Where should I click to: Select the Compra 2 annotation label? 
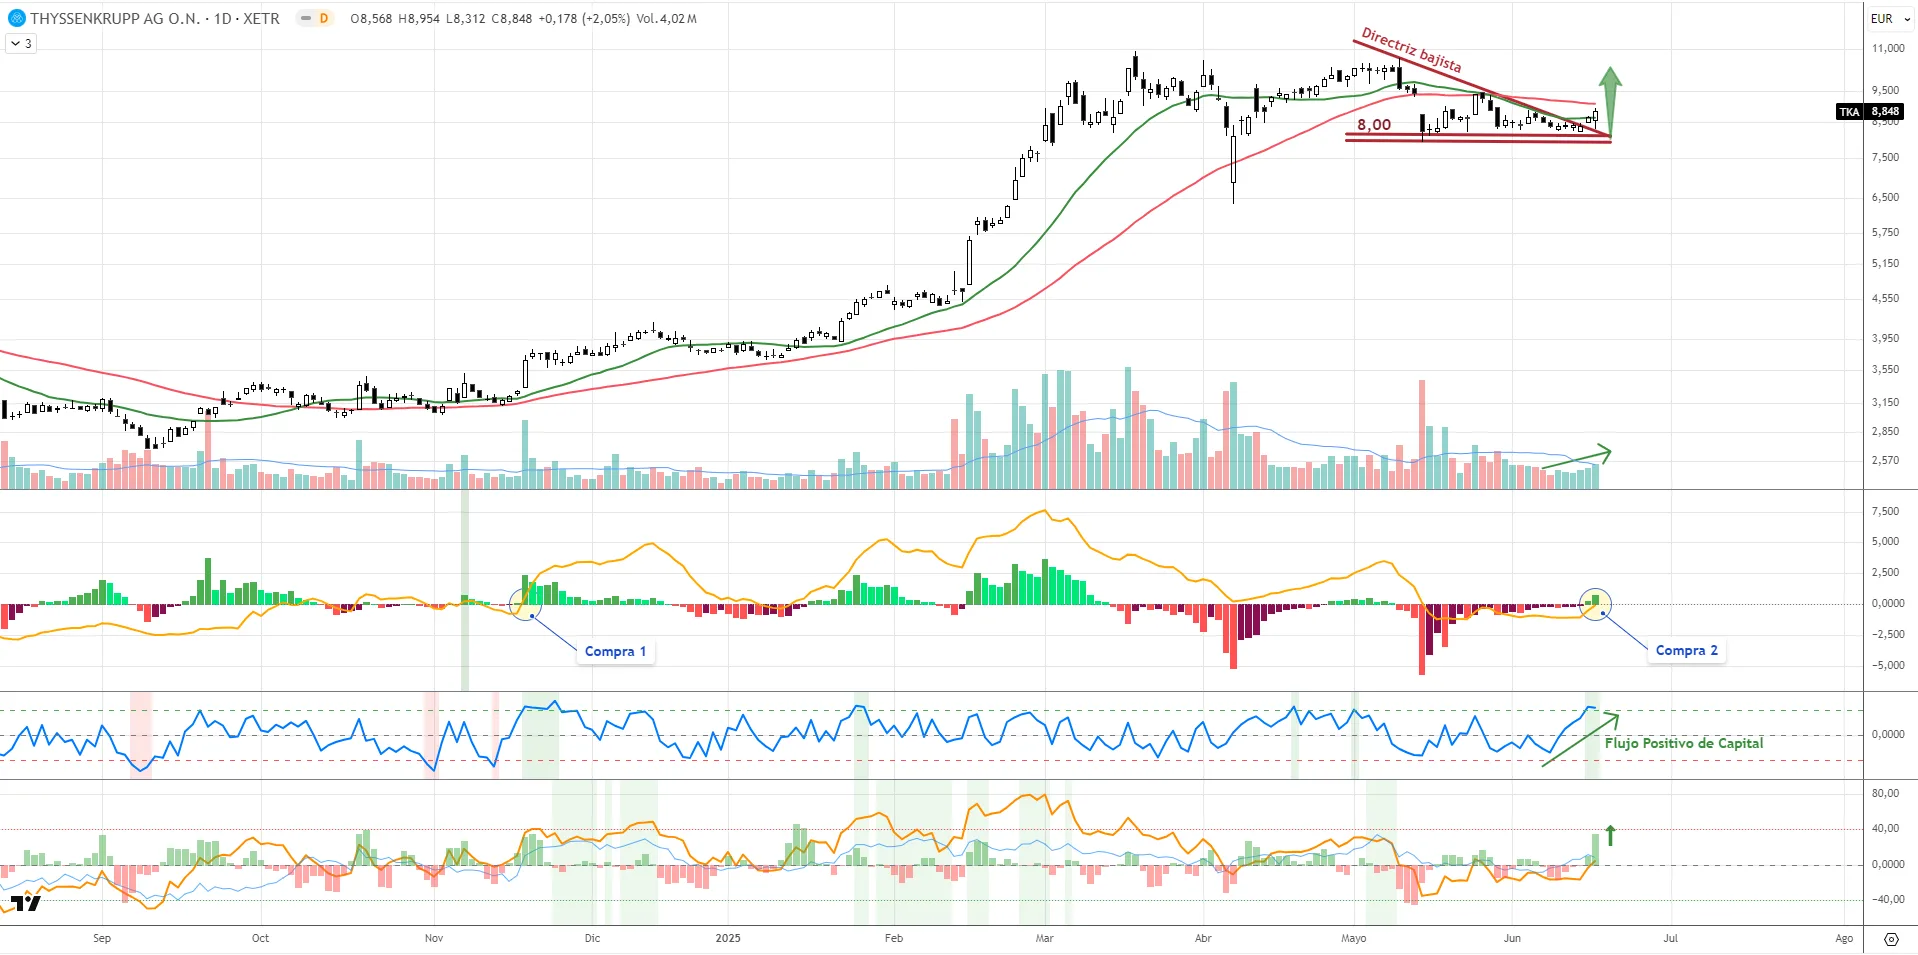pos(1686,650)
